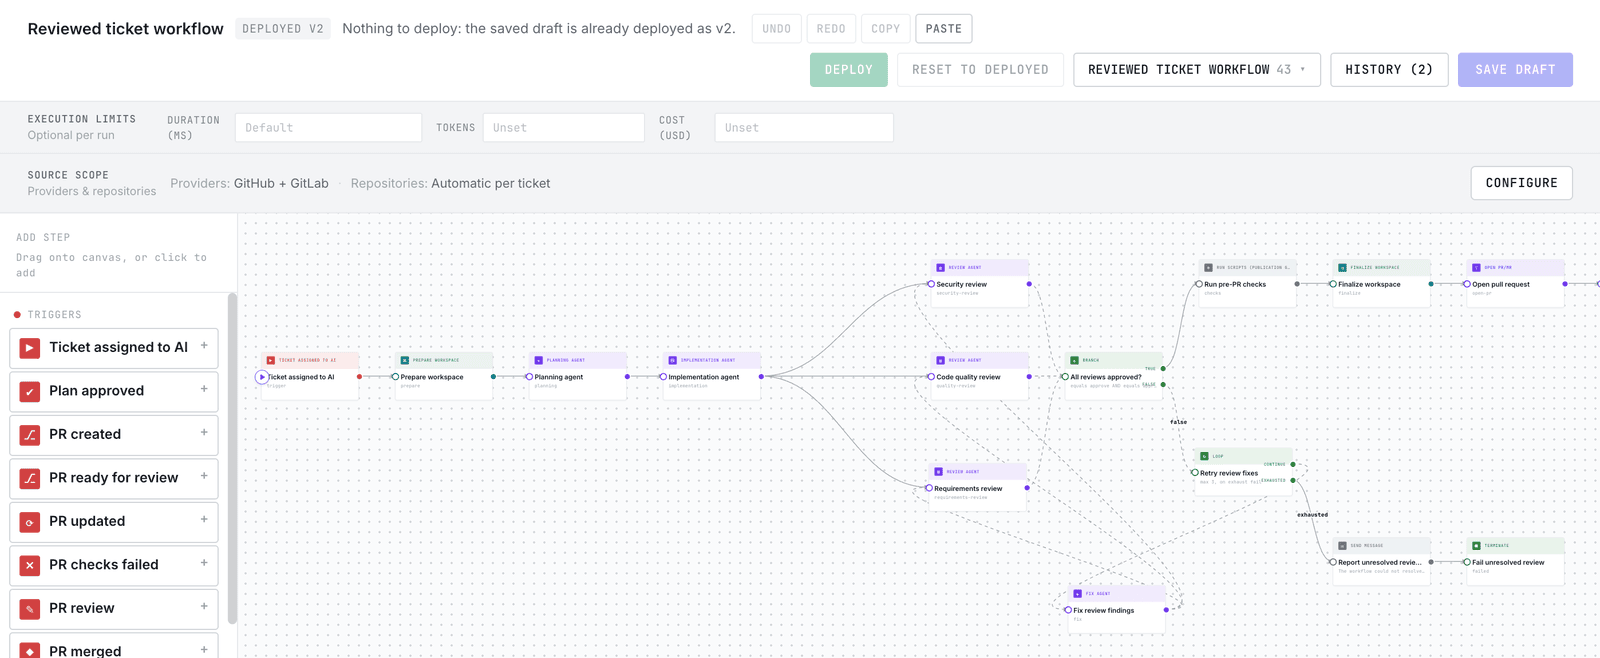1600x658 pixels.
Task: Add PR ready for review via plus icon
Action: (x=204, y=476)
